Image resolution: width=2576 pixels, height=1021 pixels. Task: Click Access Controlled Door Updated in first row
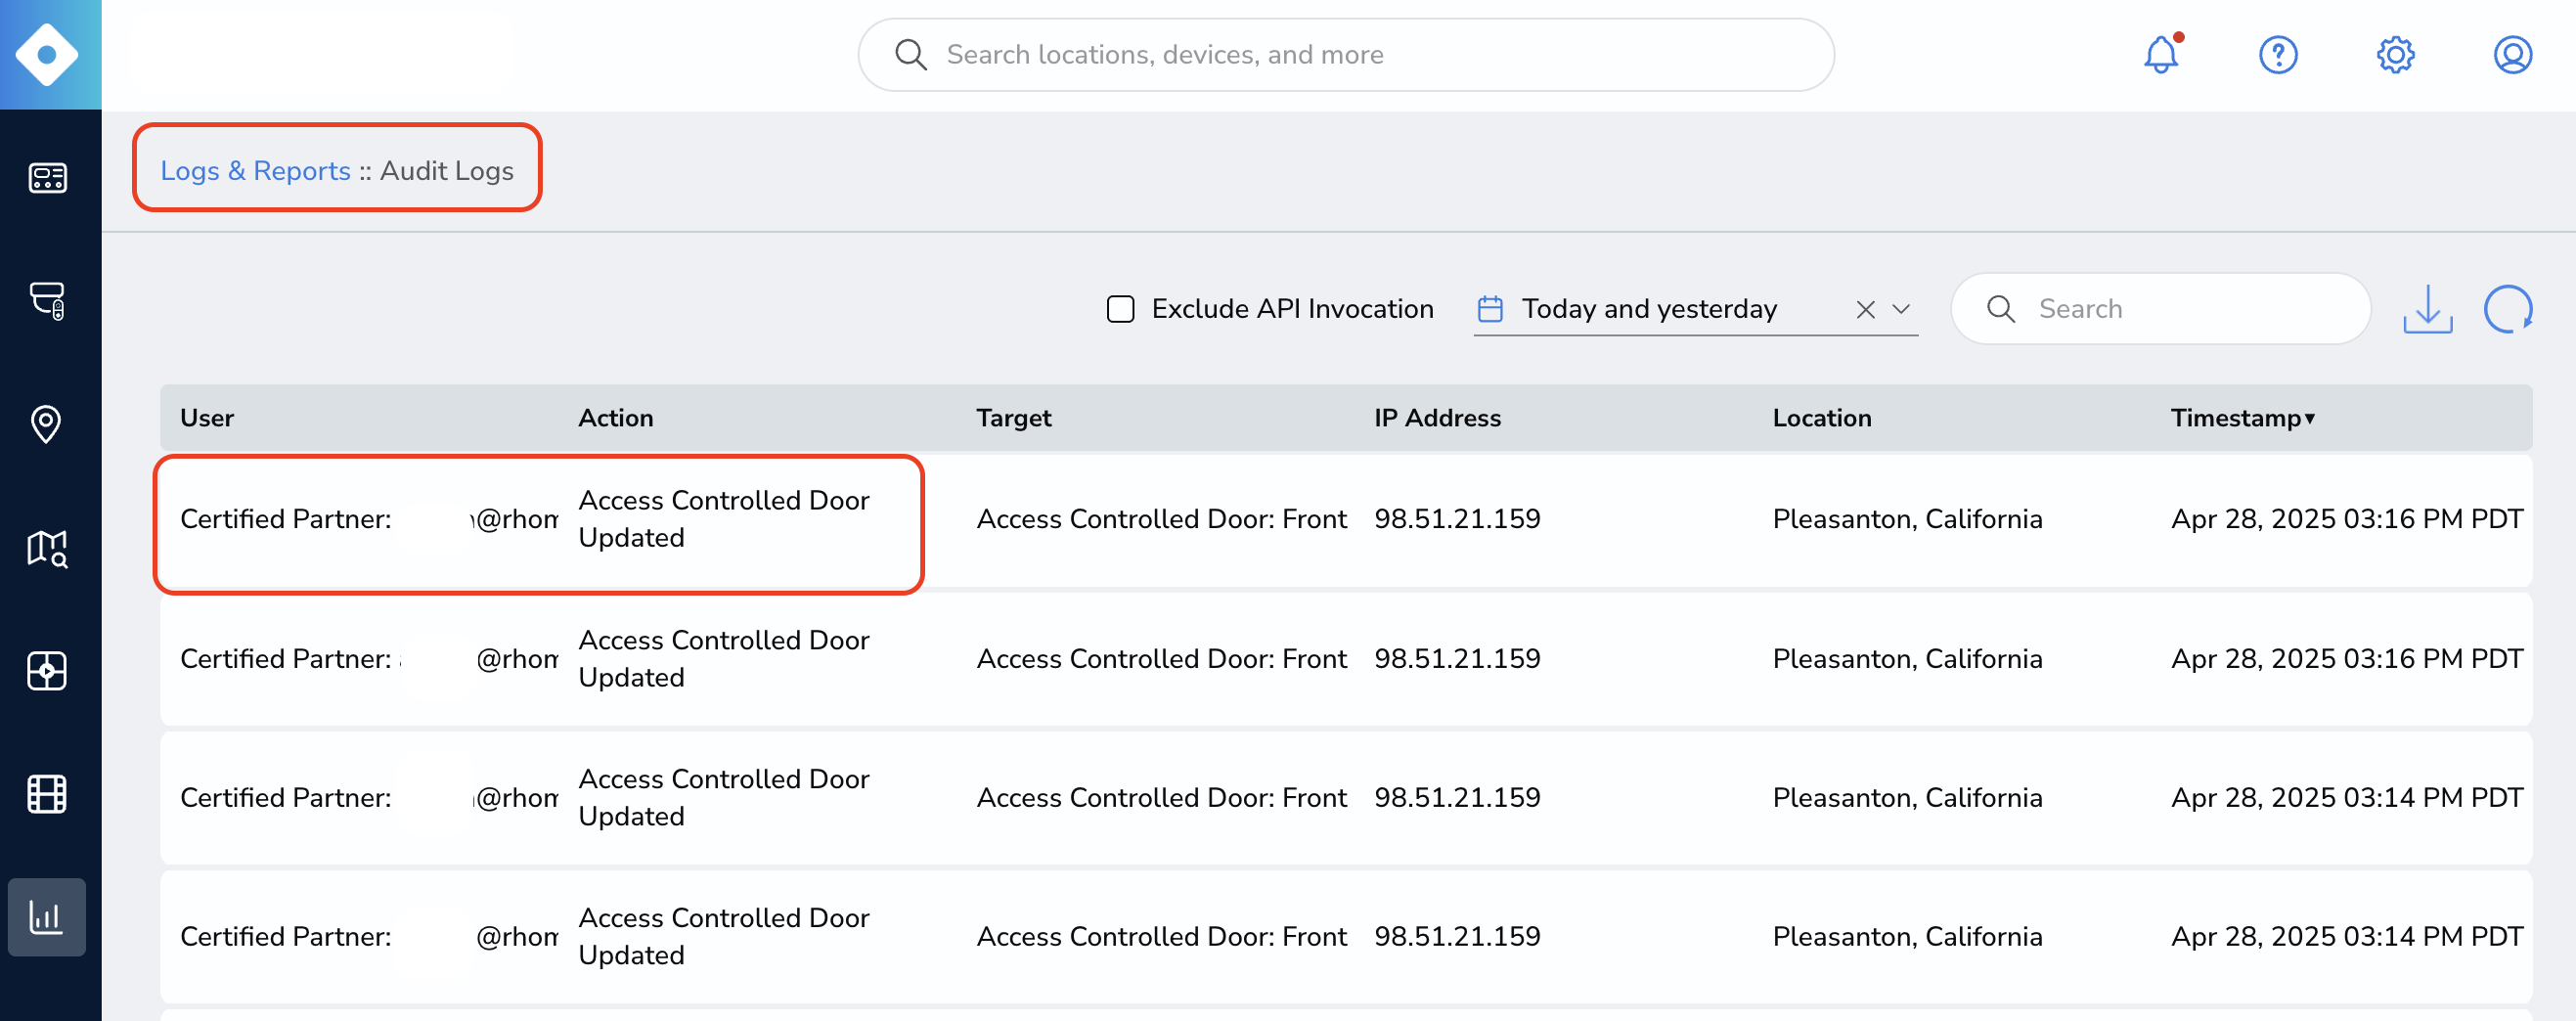point(724,519)
